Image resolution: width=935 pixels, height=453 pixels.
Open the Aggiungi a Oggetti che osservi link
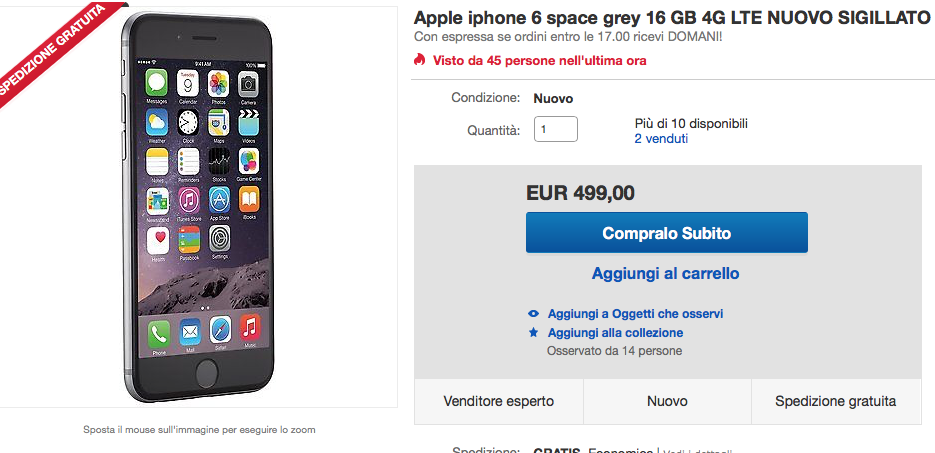coord(635,313)
